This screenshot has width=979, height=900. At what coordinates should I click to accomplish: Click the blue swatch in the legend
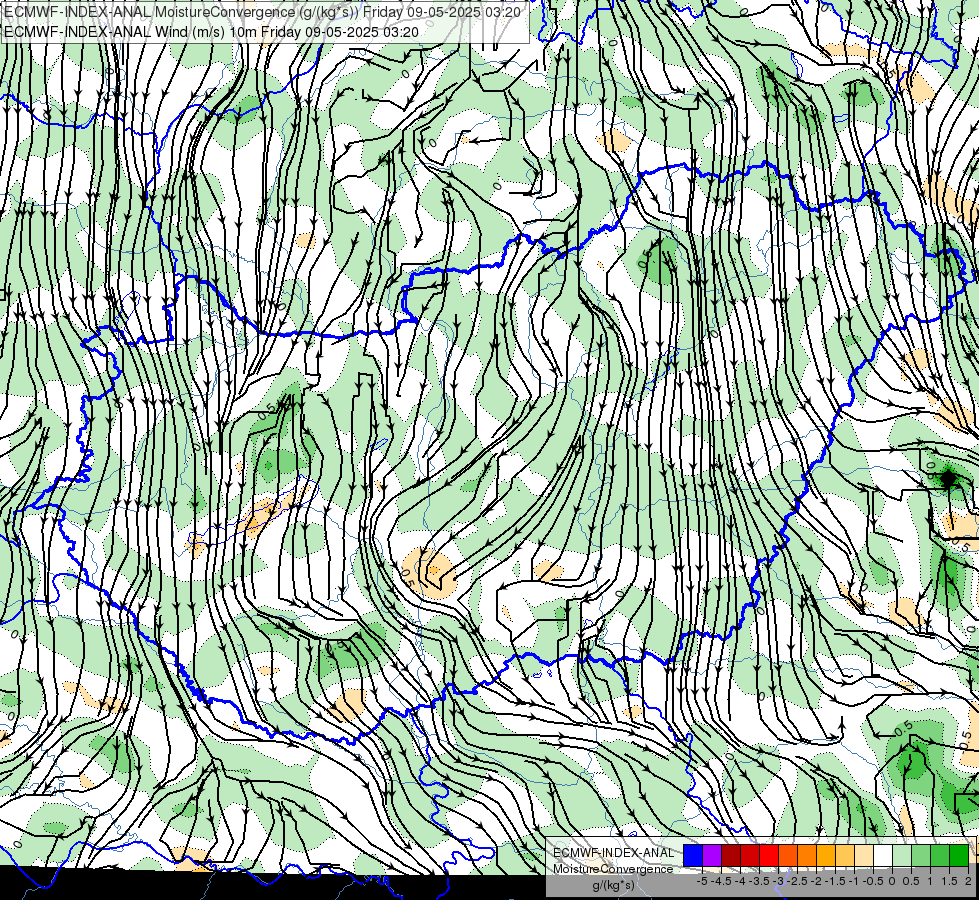tap(693, 855)
